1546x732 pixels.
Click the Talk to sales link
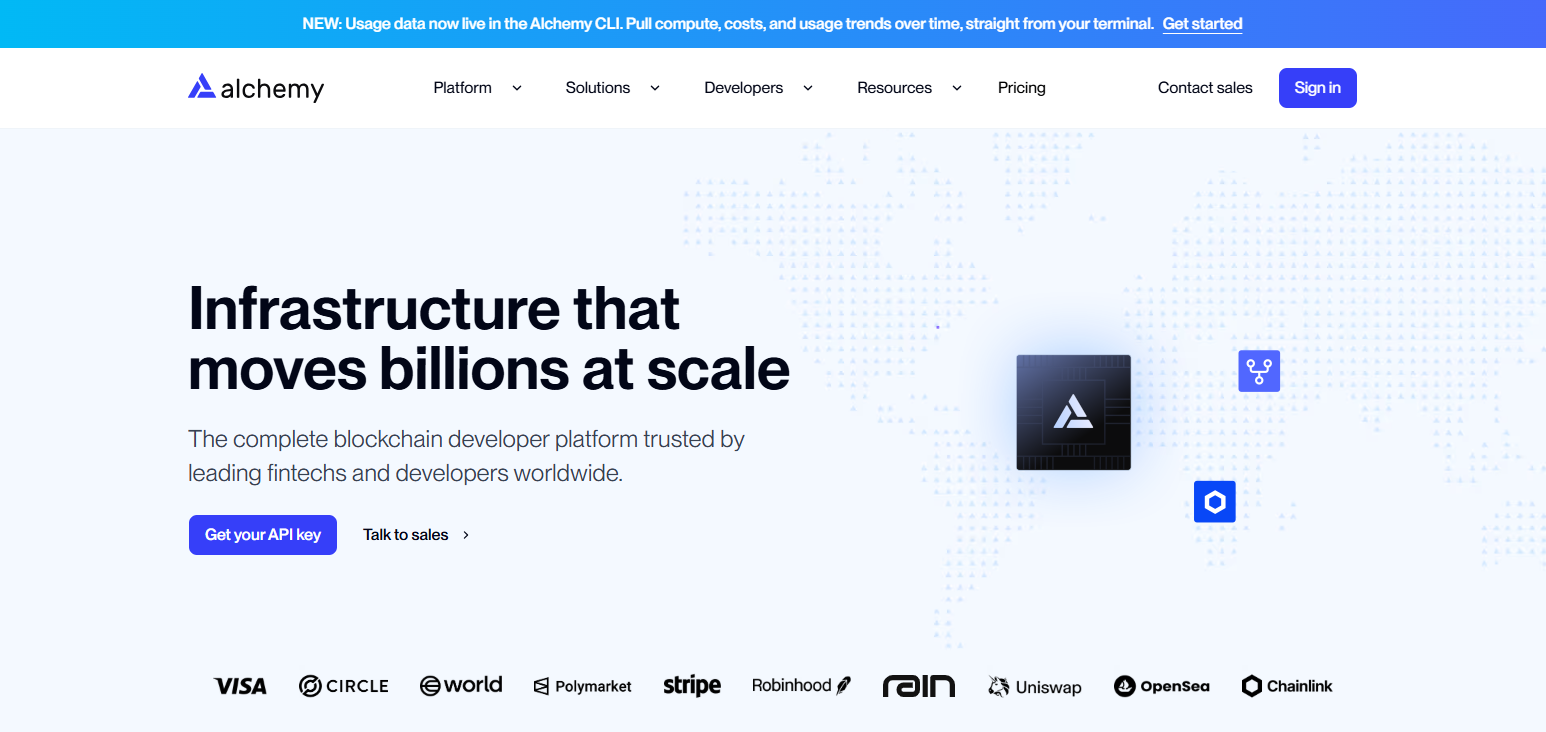pyautogui.click(x=417, y=535)
